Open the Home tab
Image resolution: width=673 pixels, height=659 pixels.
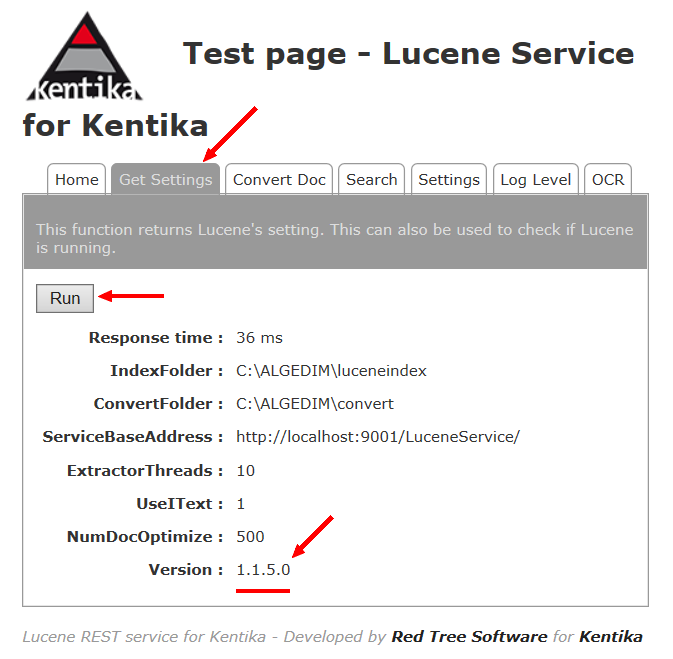click(x=77, y=179)
